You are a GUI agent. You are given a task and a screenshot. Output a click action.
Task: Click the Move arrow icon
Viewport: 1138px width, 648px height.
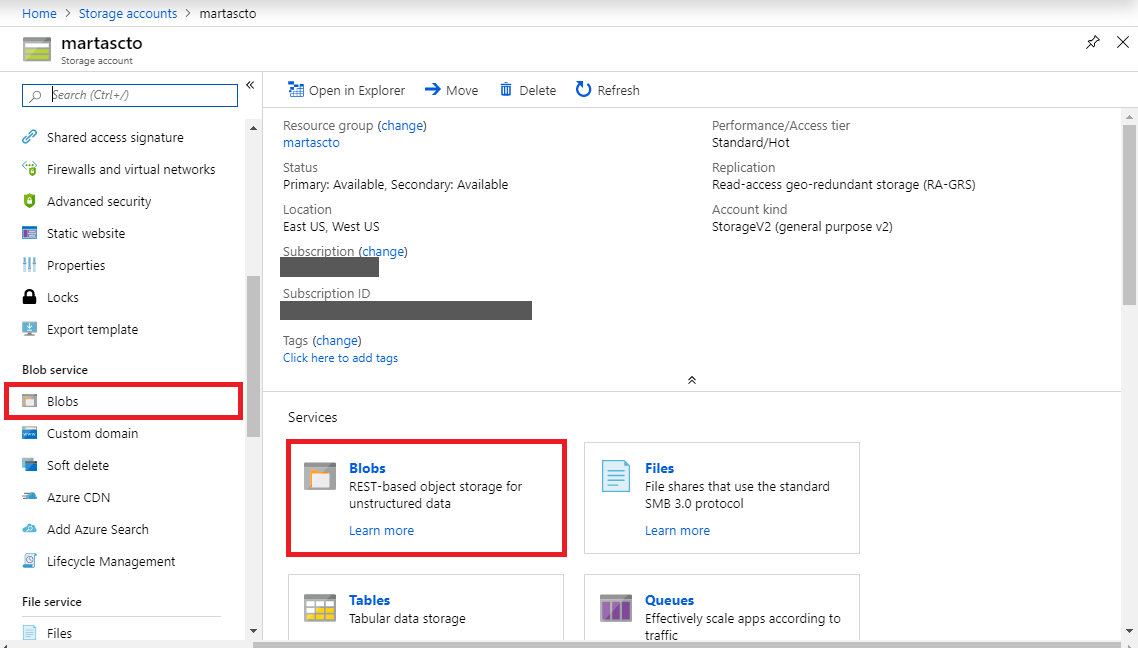point(433,89)
